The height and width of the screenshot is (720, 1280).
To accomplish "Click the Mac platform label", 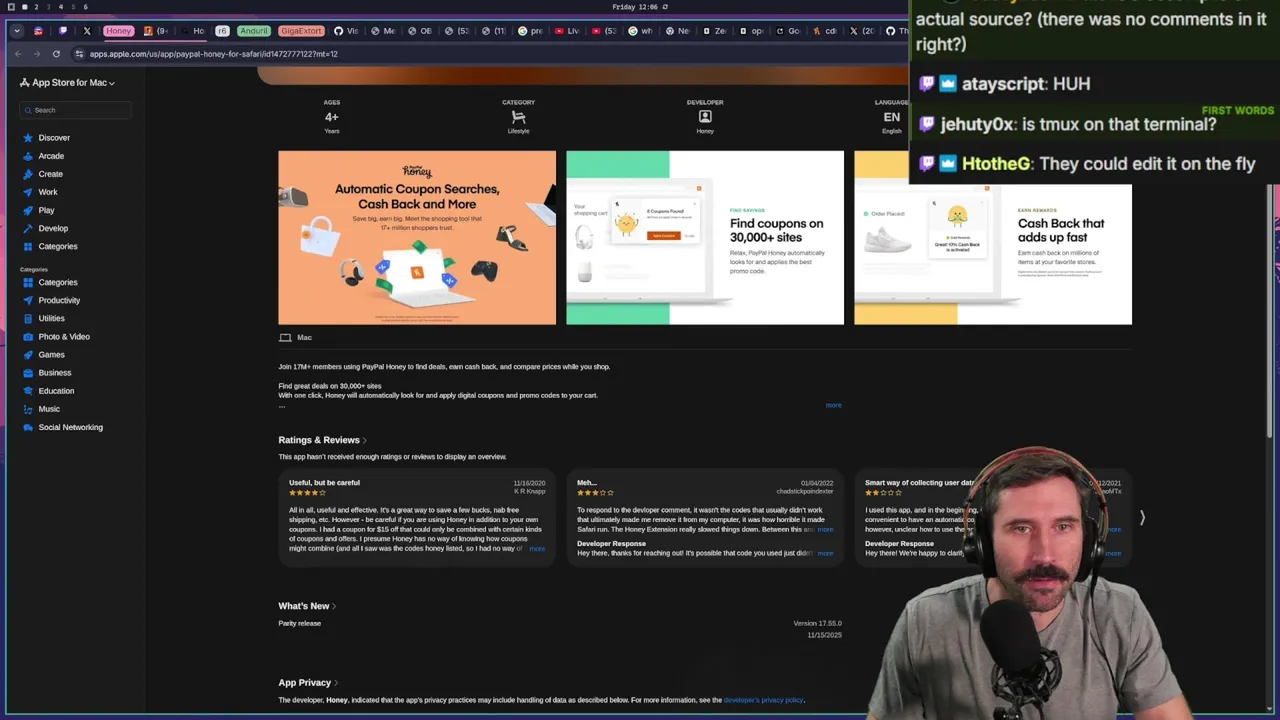I will (x=296, y=338).
